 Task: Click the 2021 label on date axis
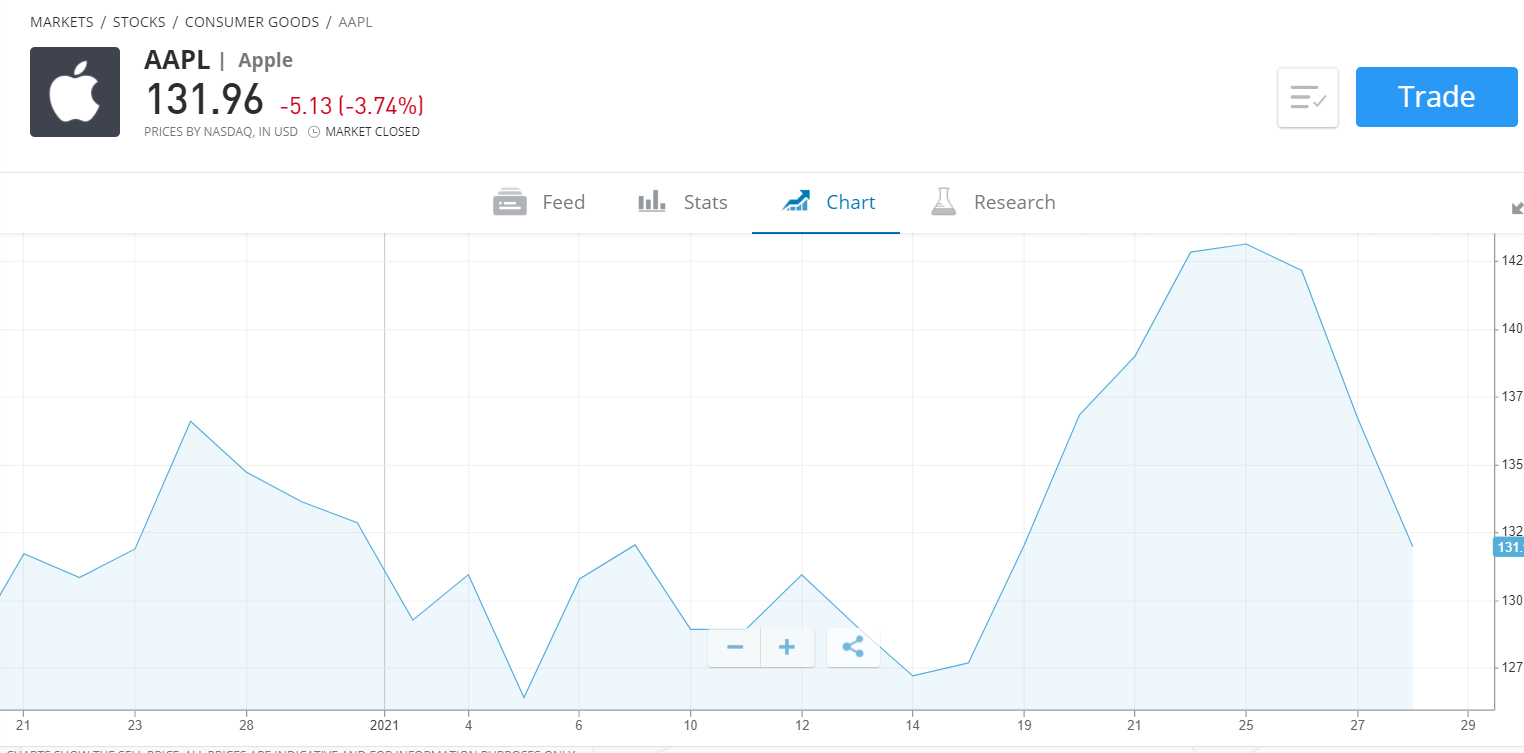[385, 725]
